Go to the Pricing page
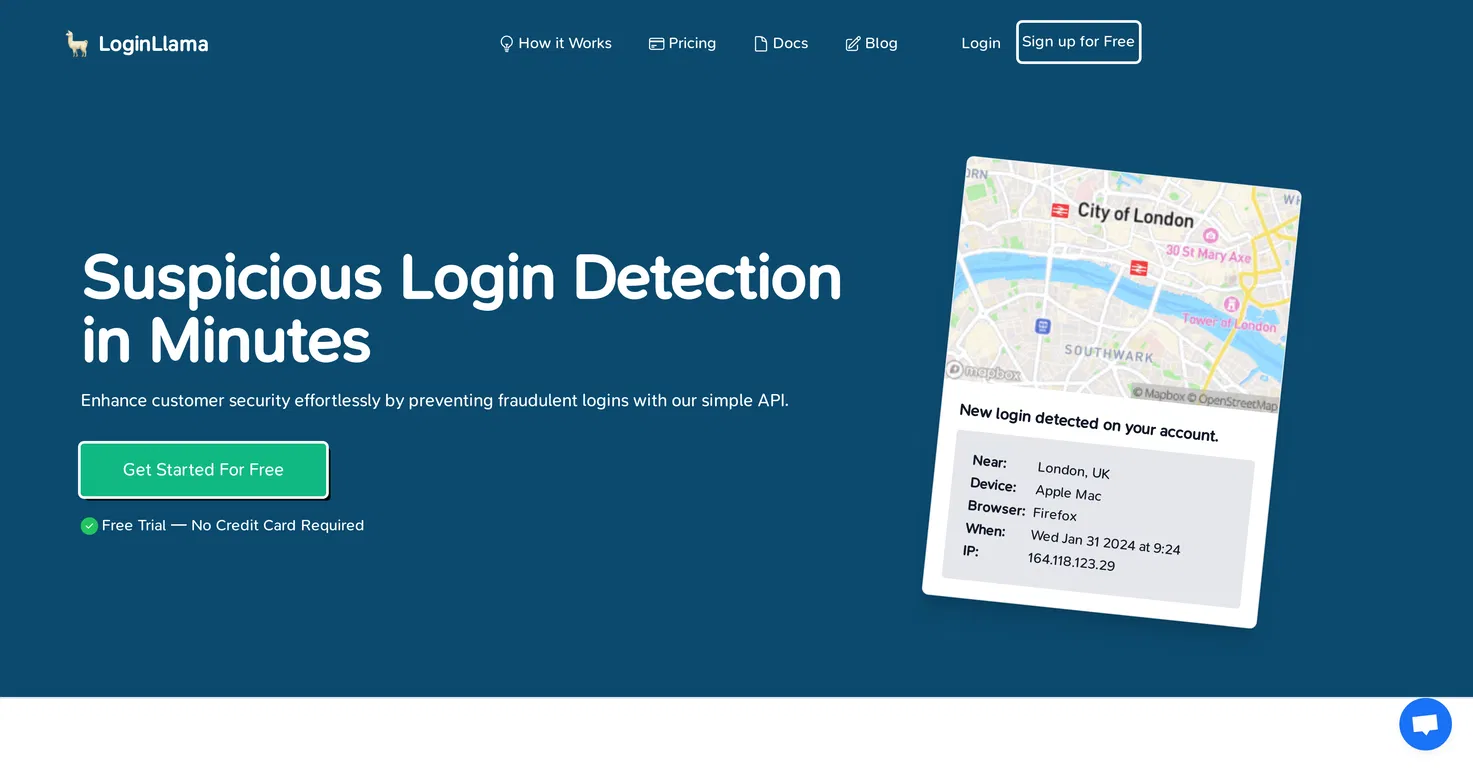This screenshot has width=1473, height=768. [682, 44]
